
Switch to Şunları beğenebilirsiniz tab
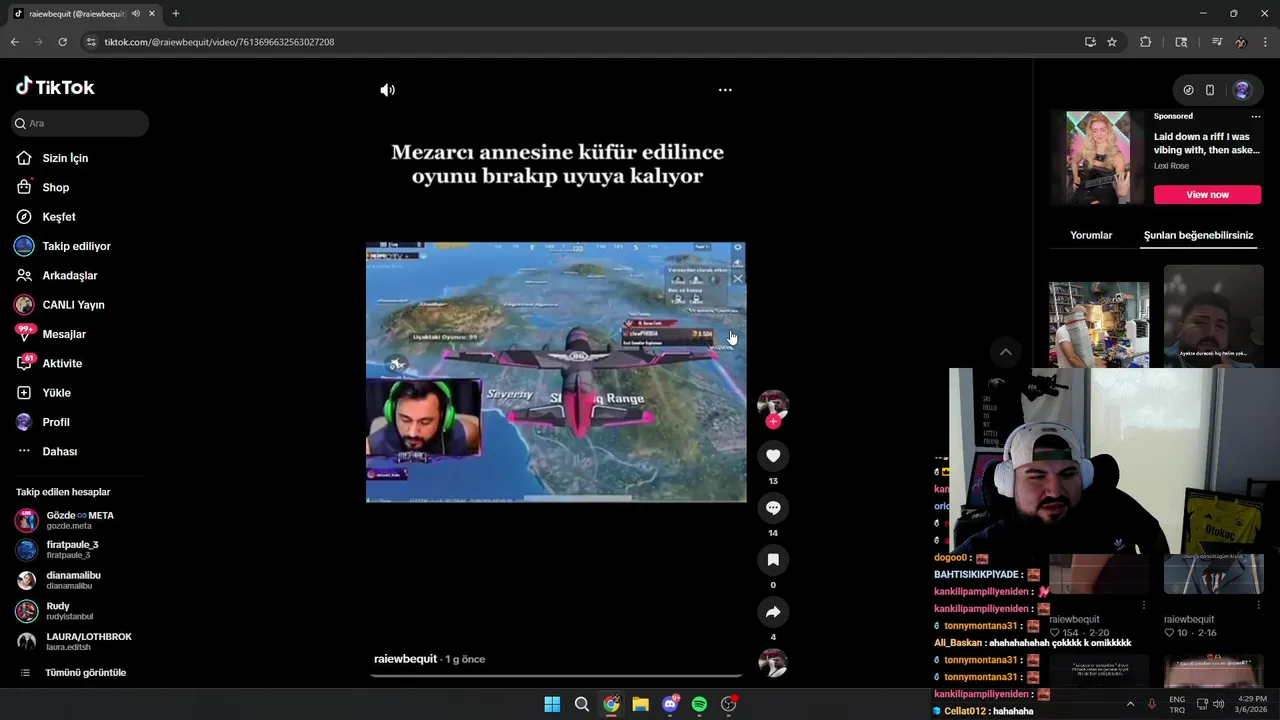(x=1198, y=235)
